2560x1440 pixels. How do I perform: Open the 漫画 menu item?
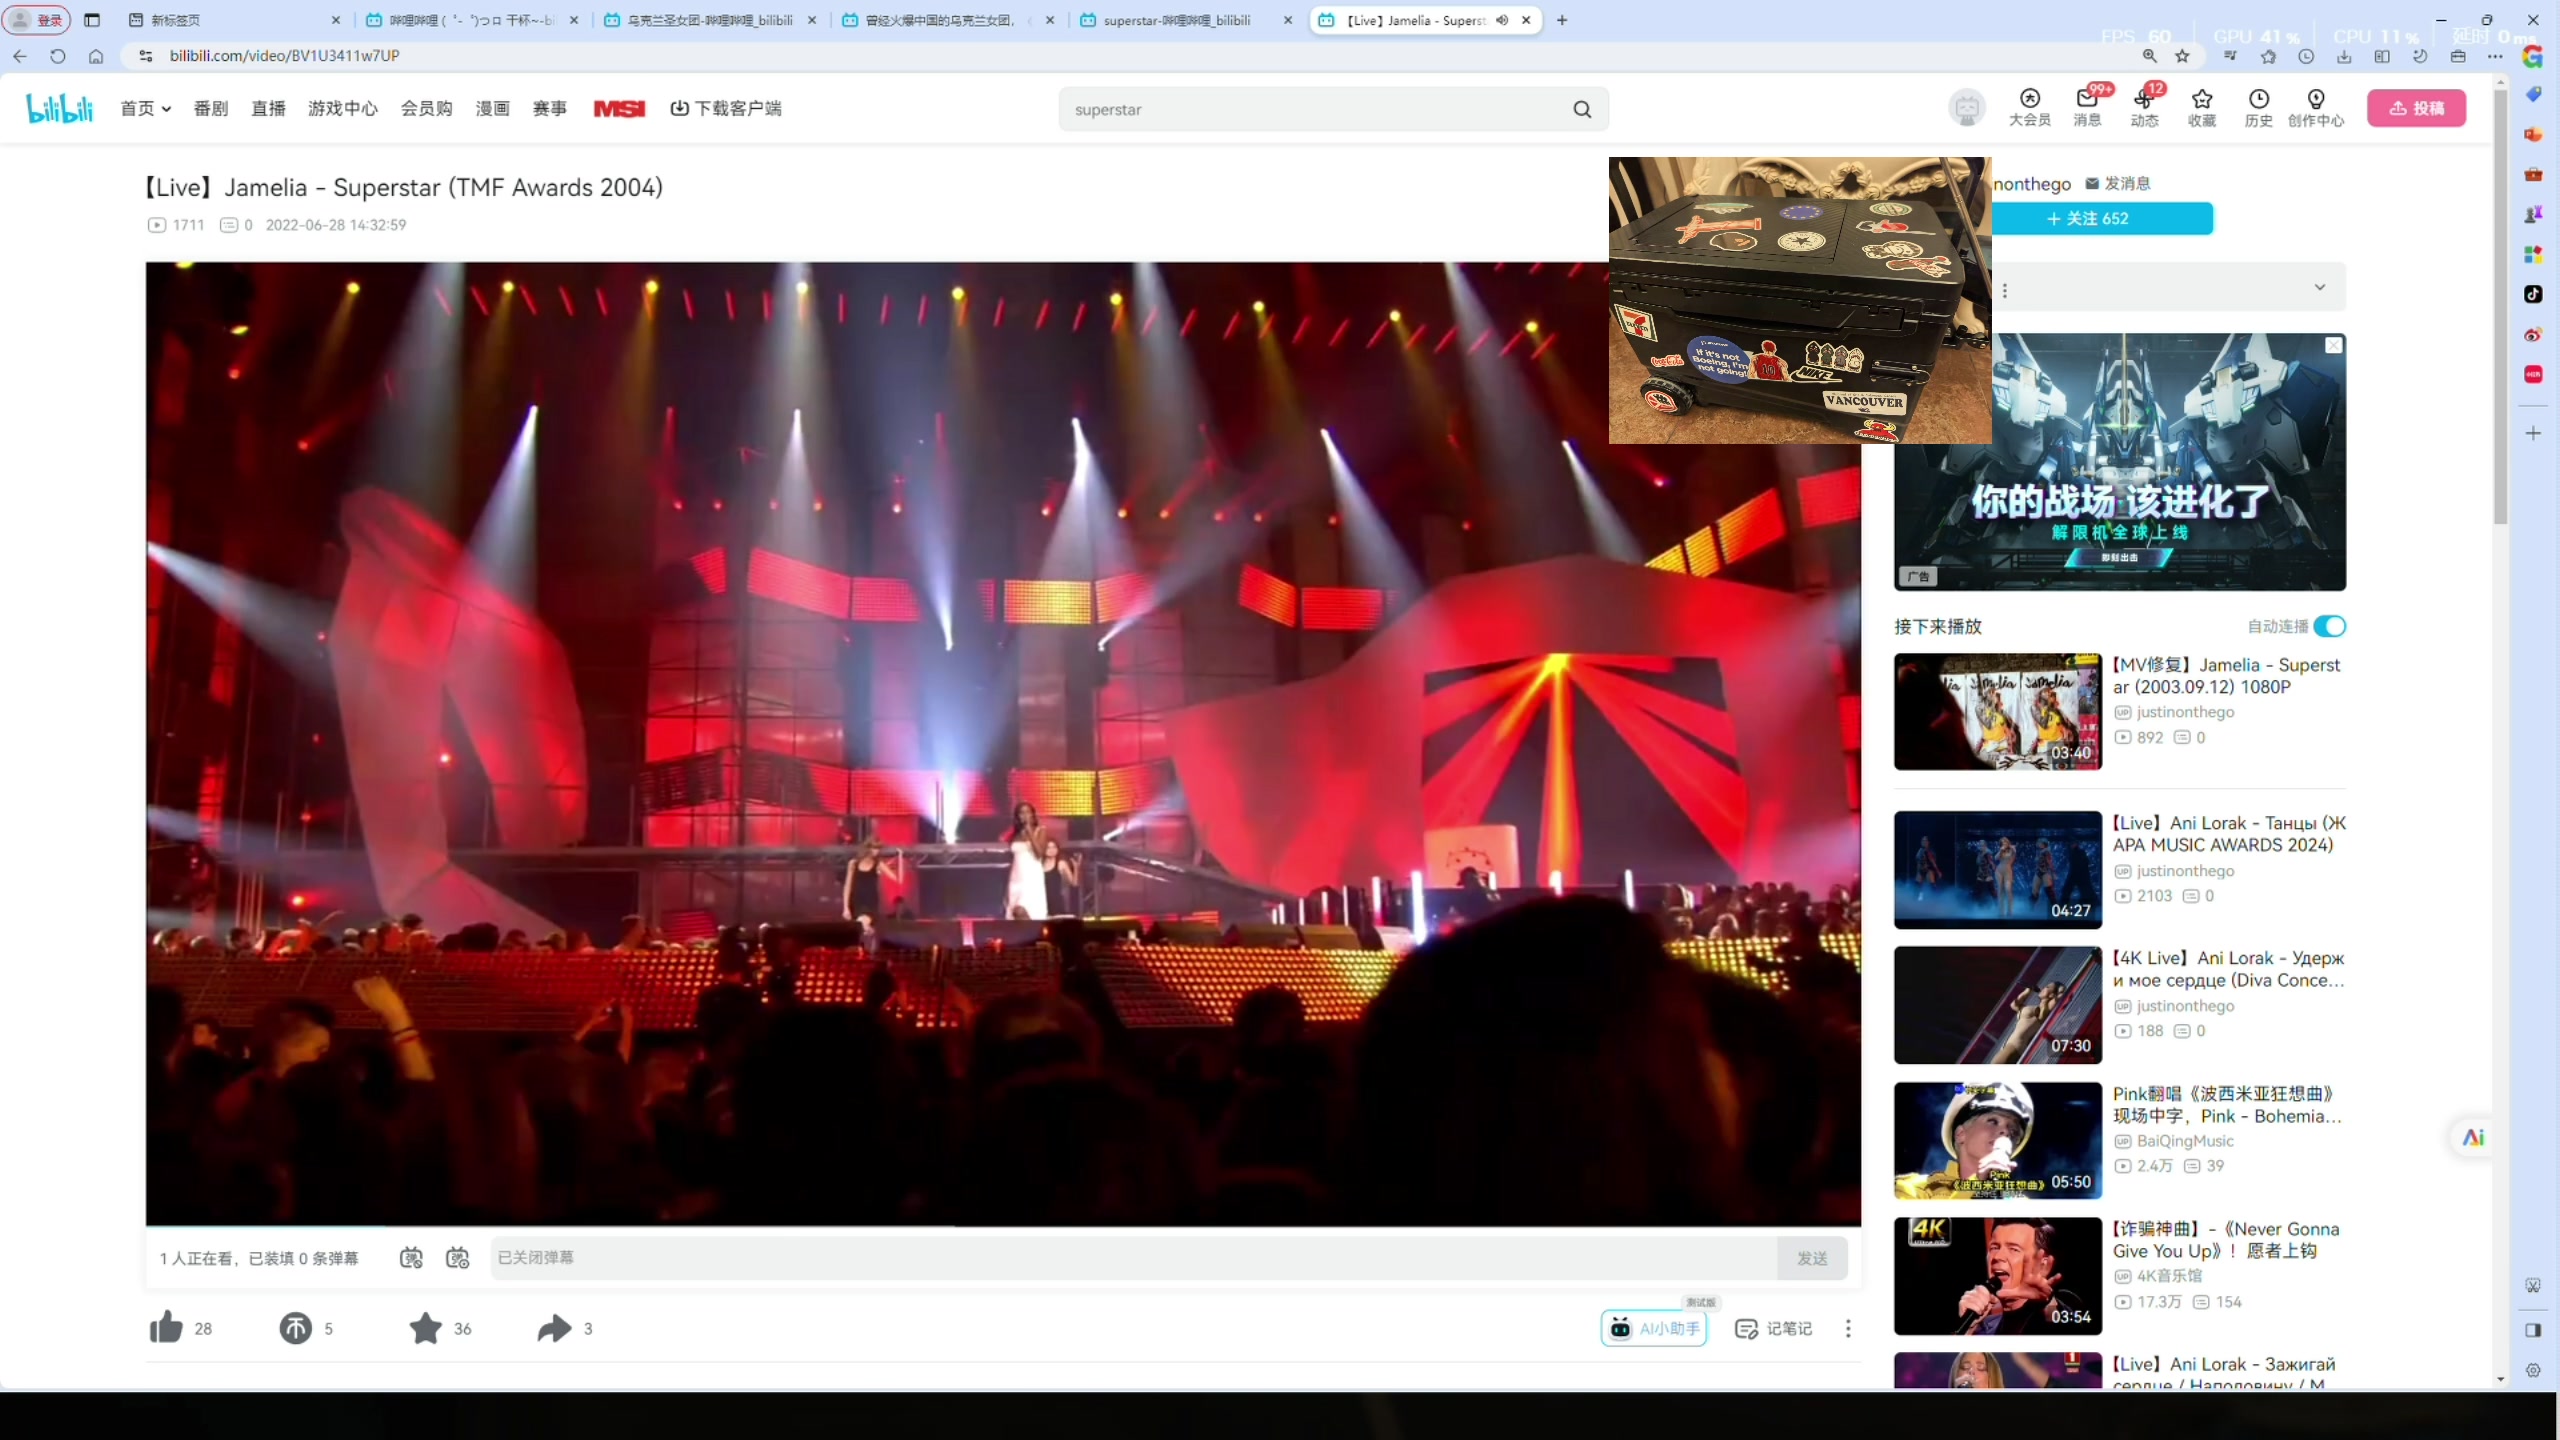[492, 108]
